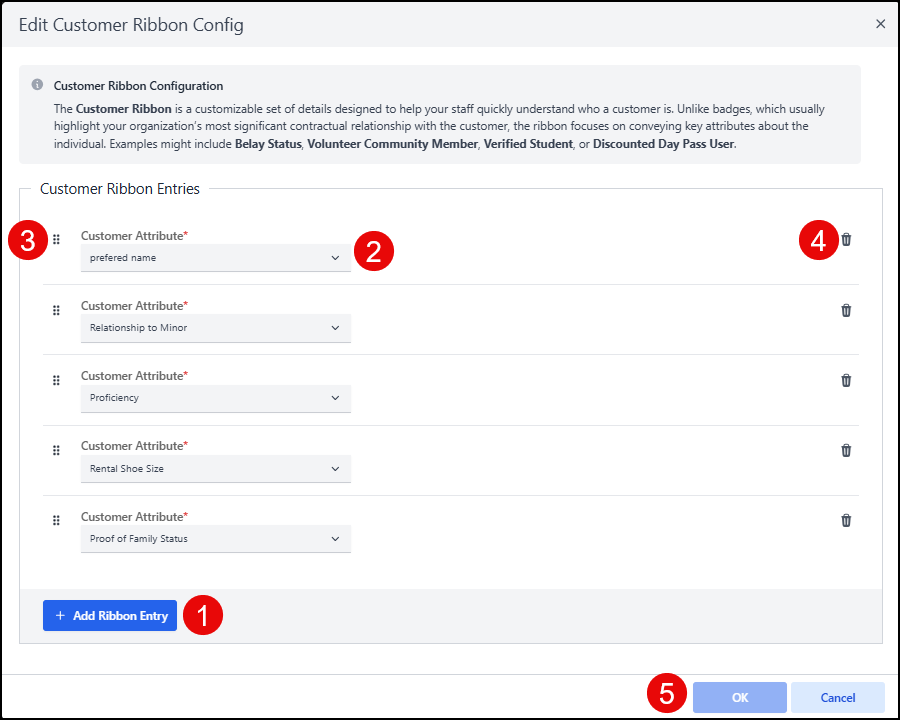Expand the Rental Shoe Size dropdown
900x720 pixels.
click(x=215, y=468)
